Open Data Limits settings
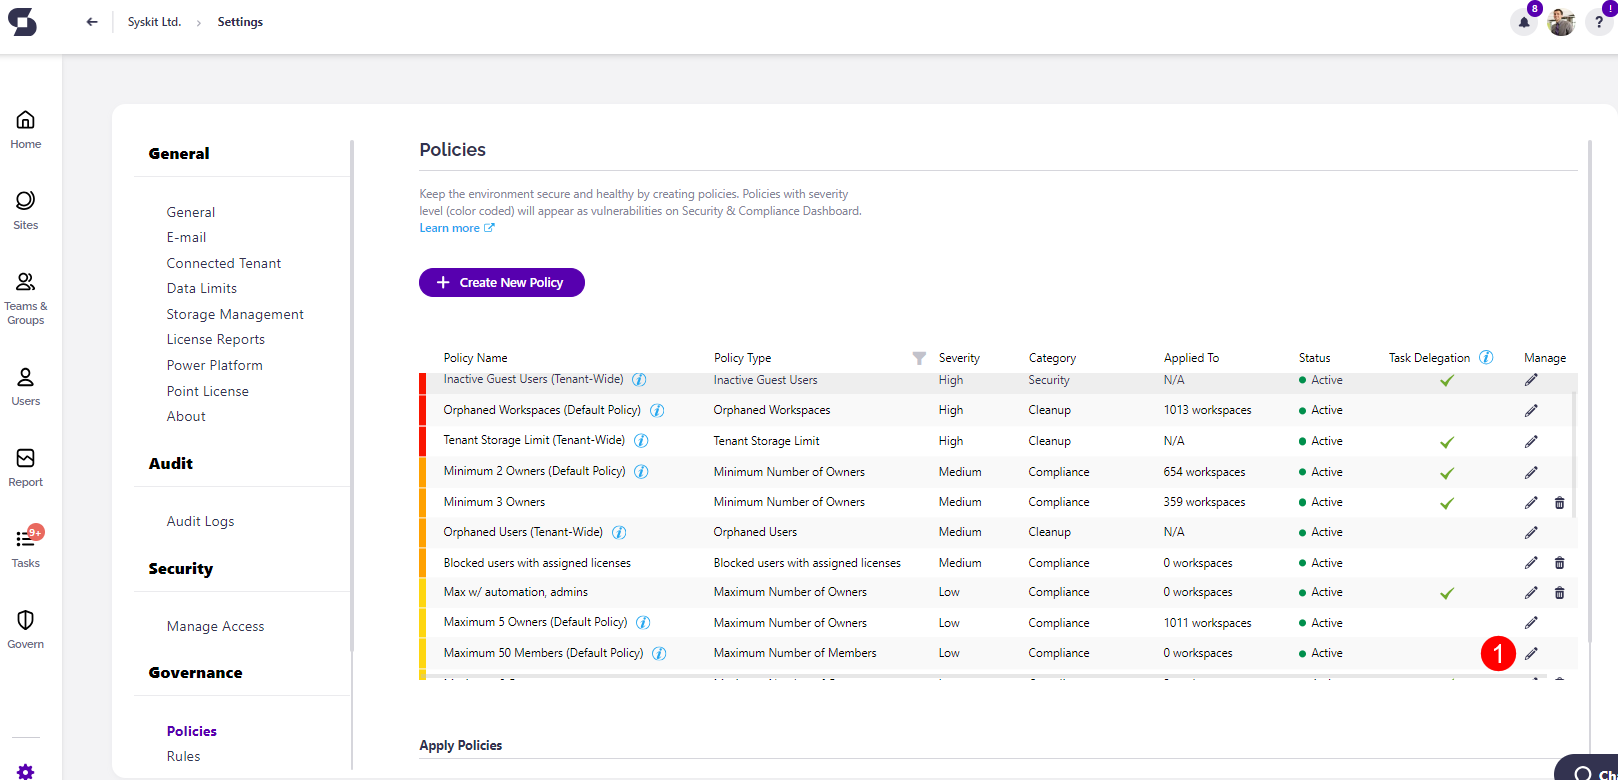 [202, 288]
